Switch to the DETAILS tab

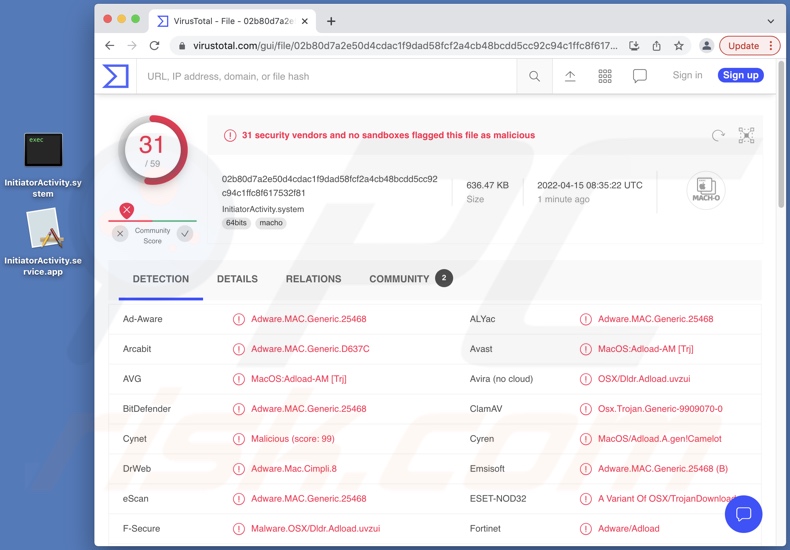(237, 279)
